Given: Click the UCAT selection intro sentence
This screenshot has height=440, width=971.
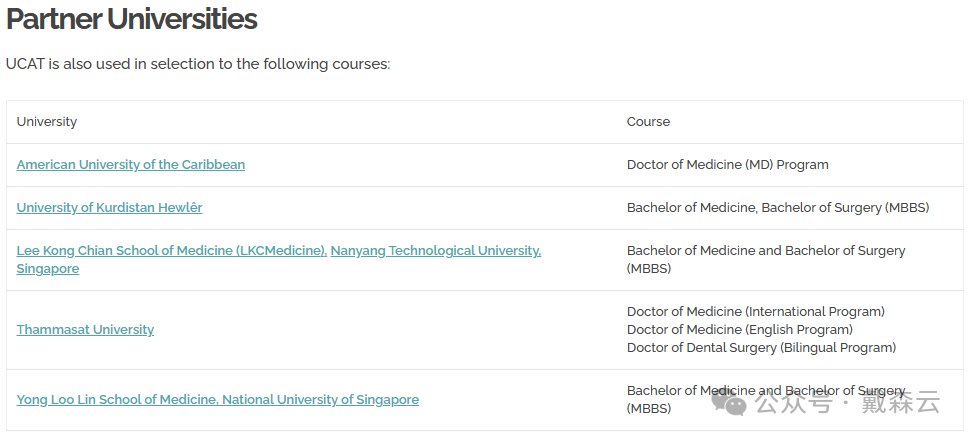Looking at the screenshot, I should 198,64.
